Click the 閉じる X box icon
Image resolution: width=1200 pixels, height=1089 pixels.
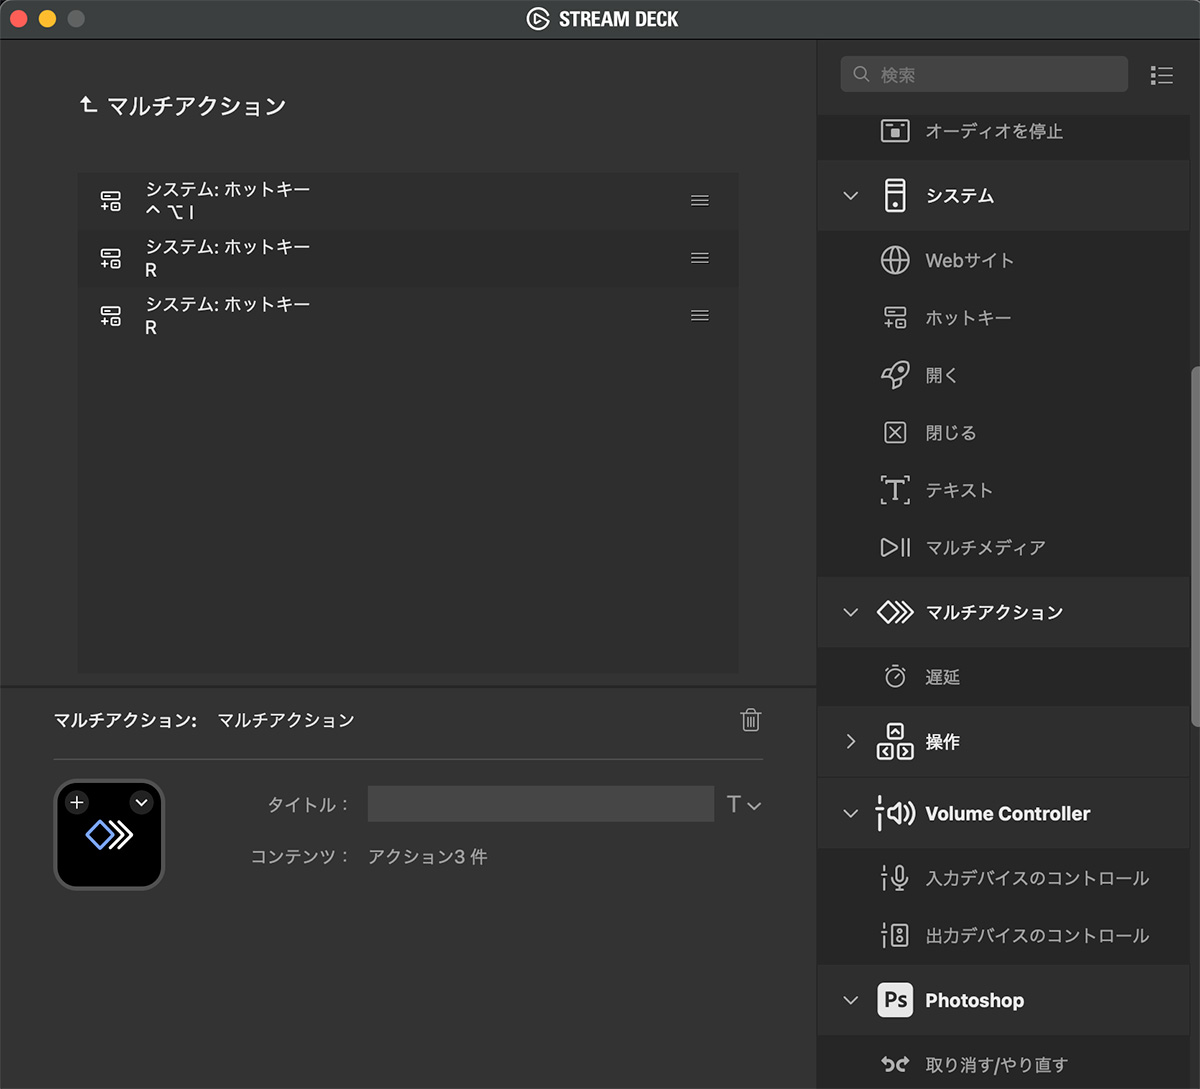(895, 433)
